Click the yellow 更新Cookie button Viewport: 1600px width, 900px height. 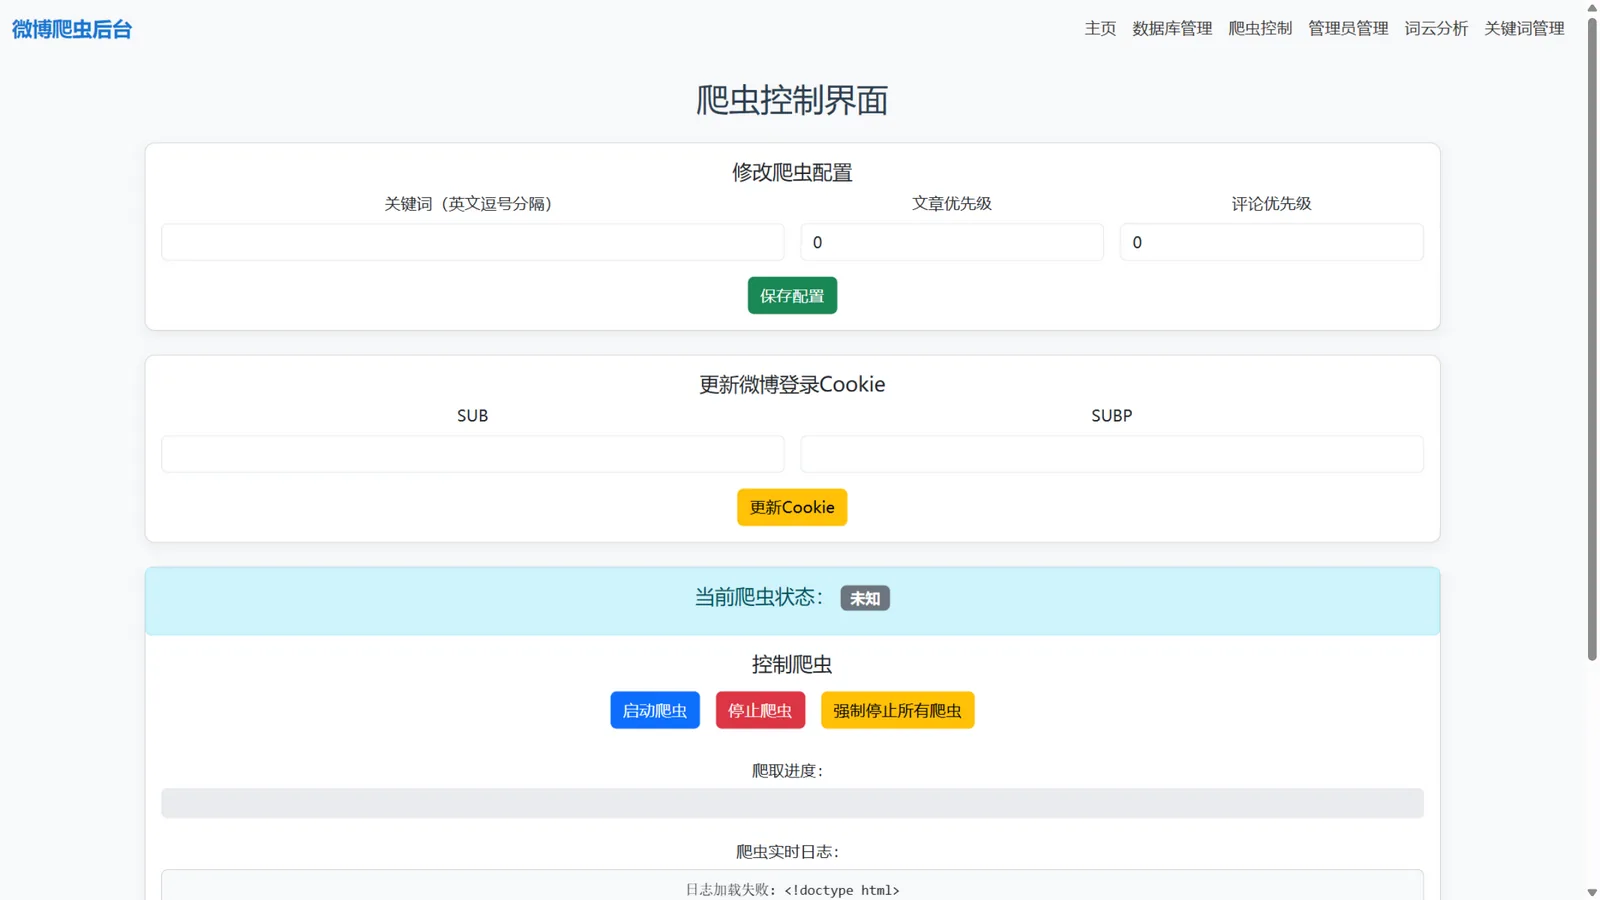[x=792, y=507]
